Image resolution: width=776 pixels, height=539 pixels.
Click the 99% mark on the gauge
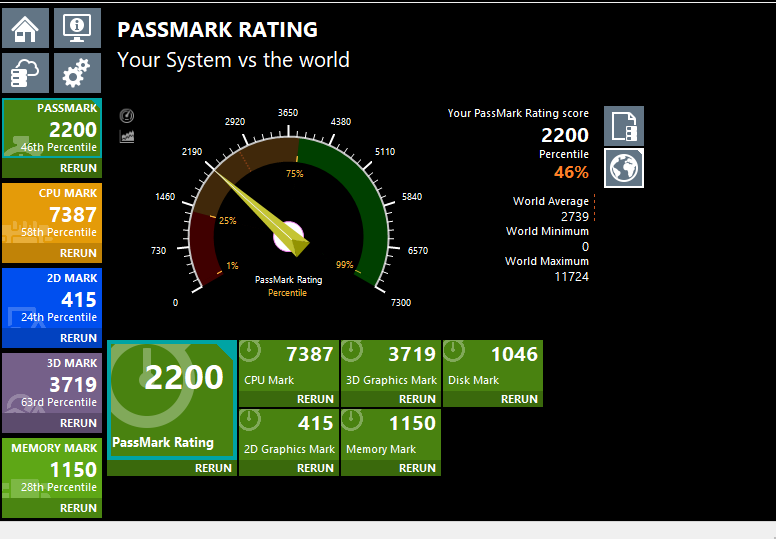click(x=344, y=265)
